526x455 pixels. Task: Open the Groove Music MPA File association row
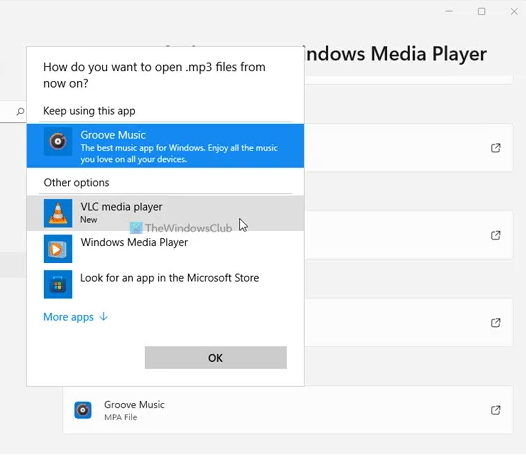click(288, 410)
